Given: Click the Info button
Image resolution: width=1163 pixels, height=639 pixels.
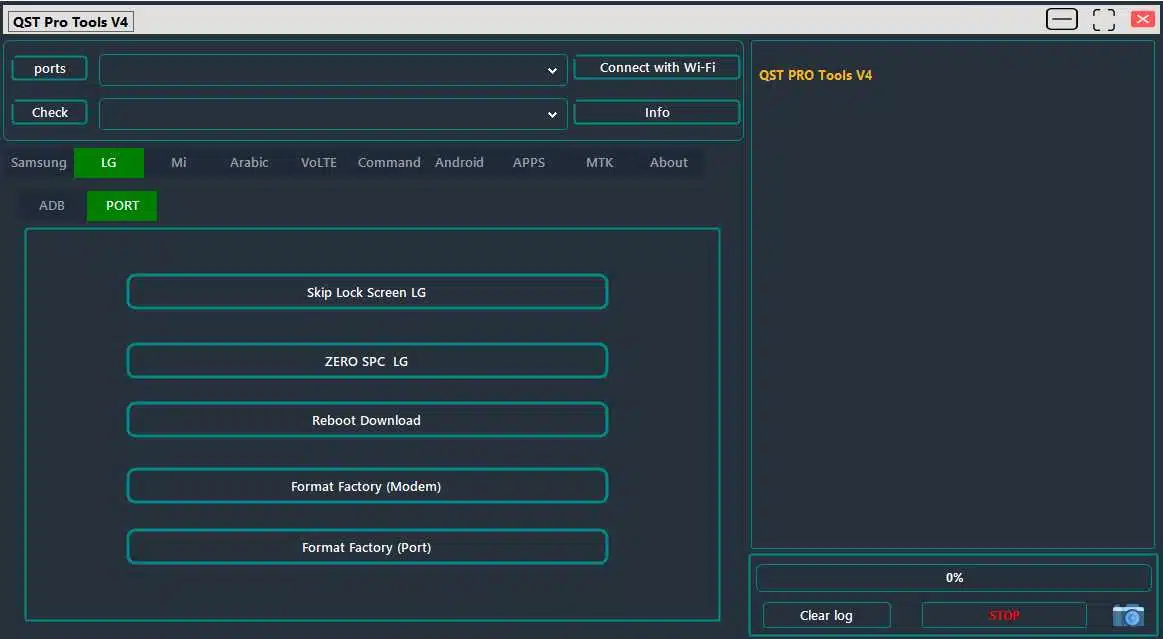Looking at the screenshot, I should click(x=657, y=112).
